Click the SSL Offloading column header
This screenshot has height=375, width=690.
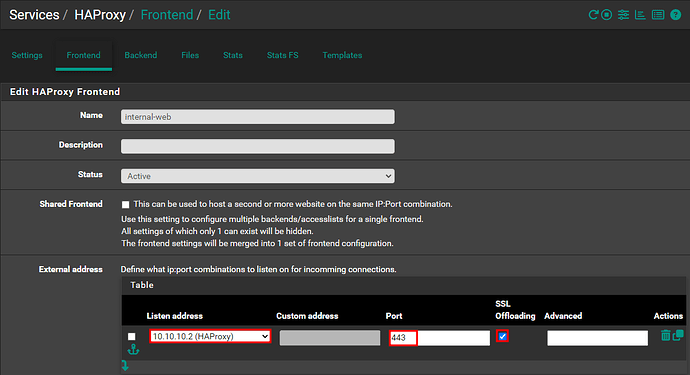click(x=515, y=310)
